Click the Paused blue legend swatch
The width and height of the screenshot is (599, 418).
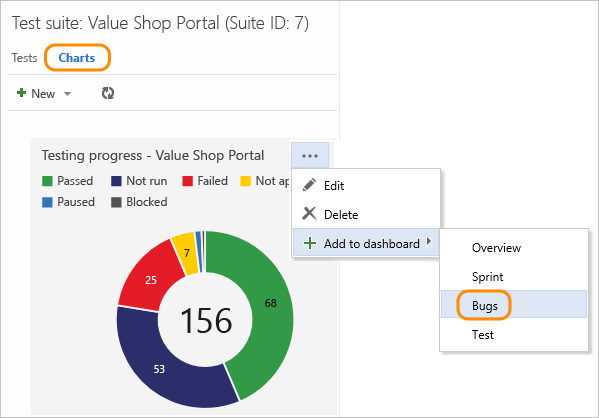click(47, 202)
